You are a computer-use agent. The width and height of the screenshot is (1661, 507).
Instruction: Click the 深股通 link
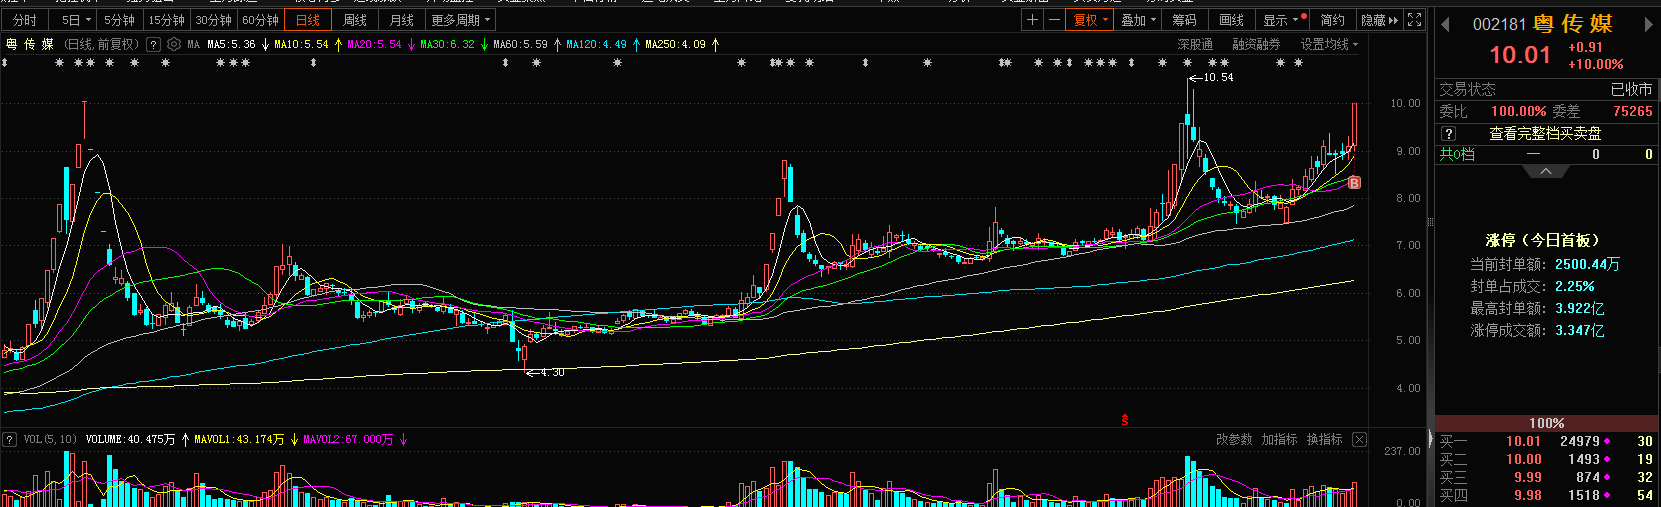(x=1195, y=44)
